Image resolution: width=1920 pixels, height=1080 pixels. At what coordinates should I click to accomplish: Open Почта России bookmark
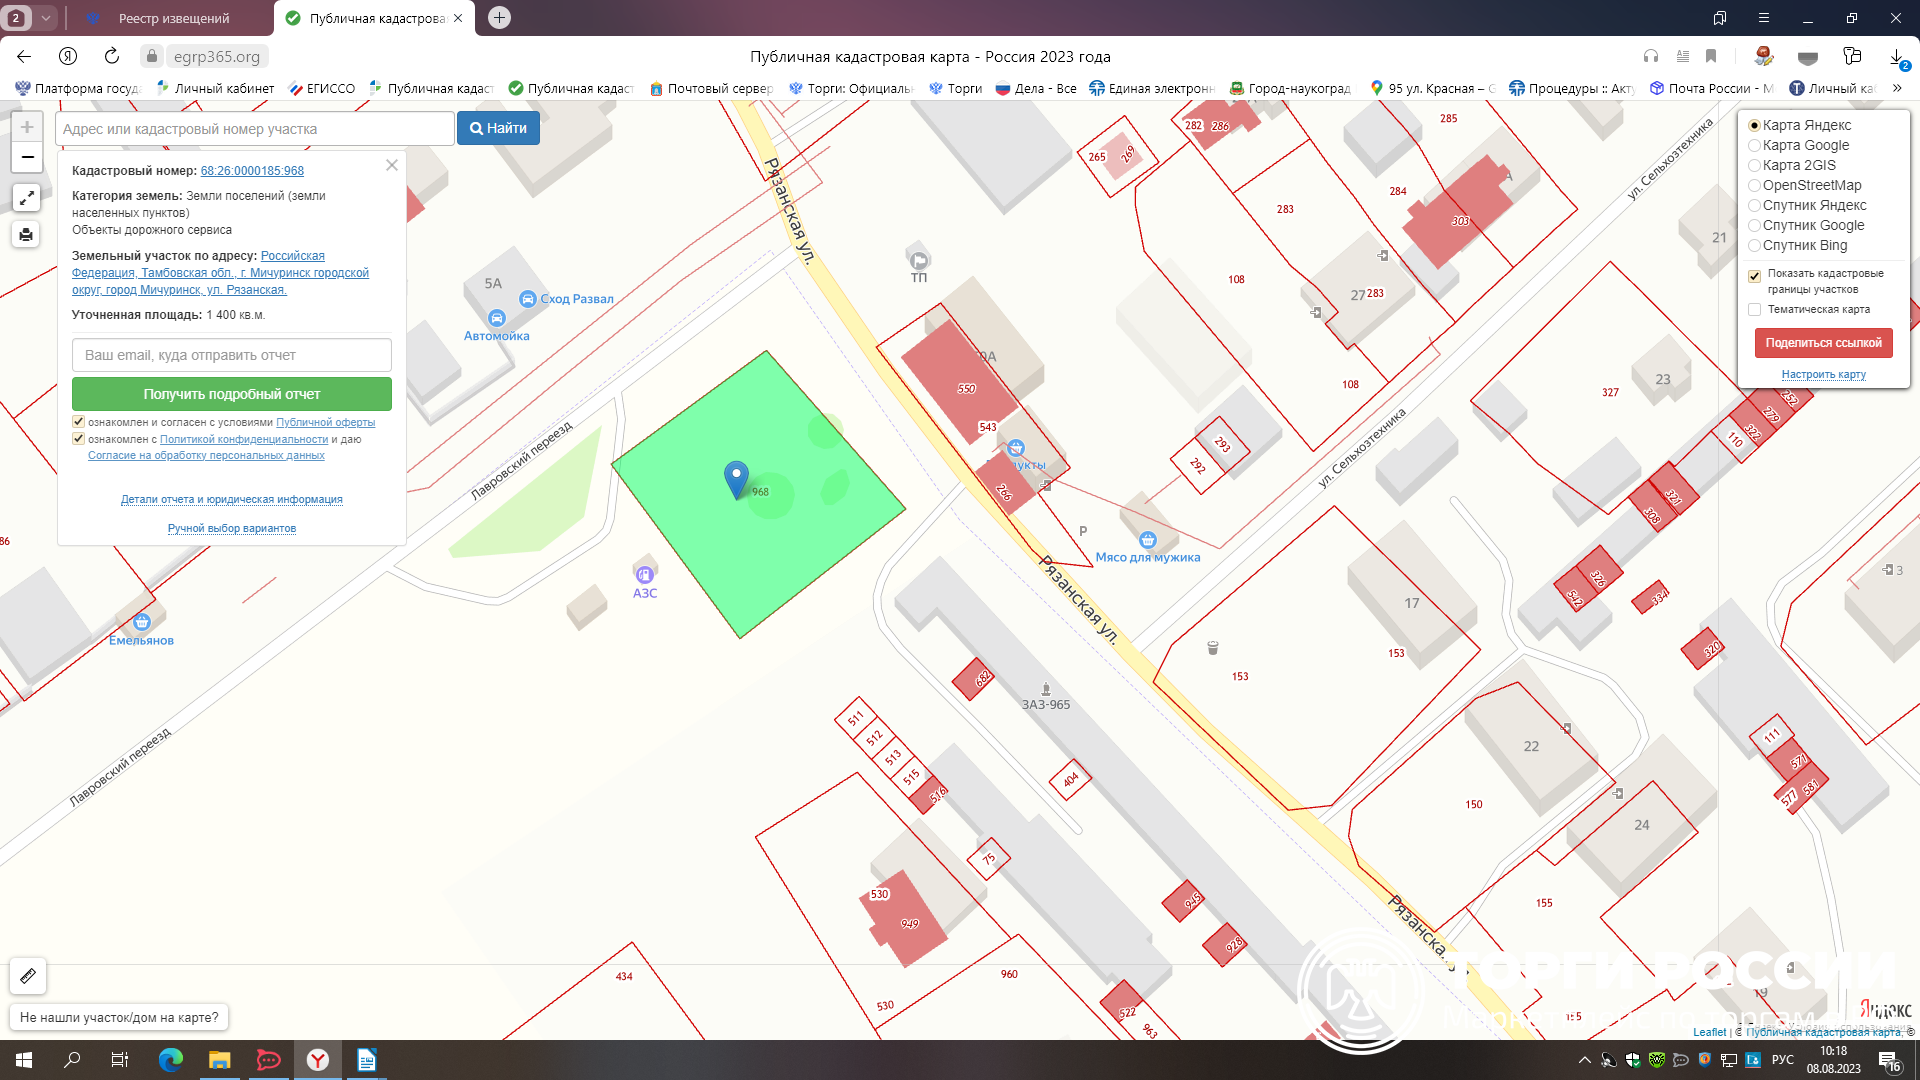[1711, 88]
